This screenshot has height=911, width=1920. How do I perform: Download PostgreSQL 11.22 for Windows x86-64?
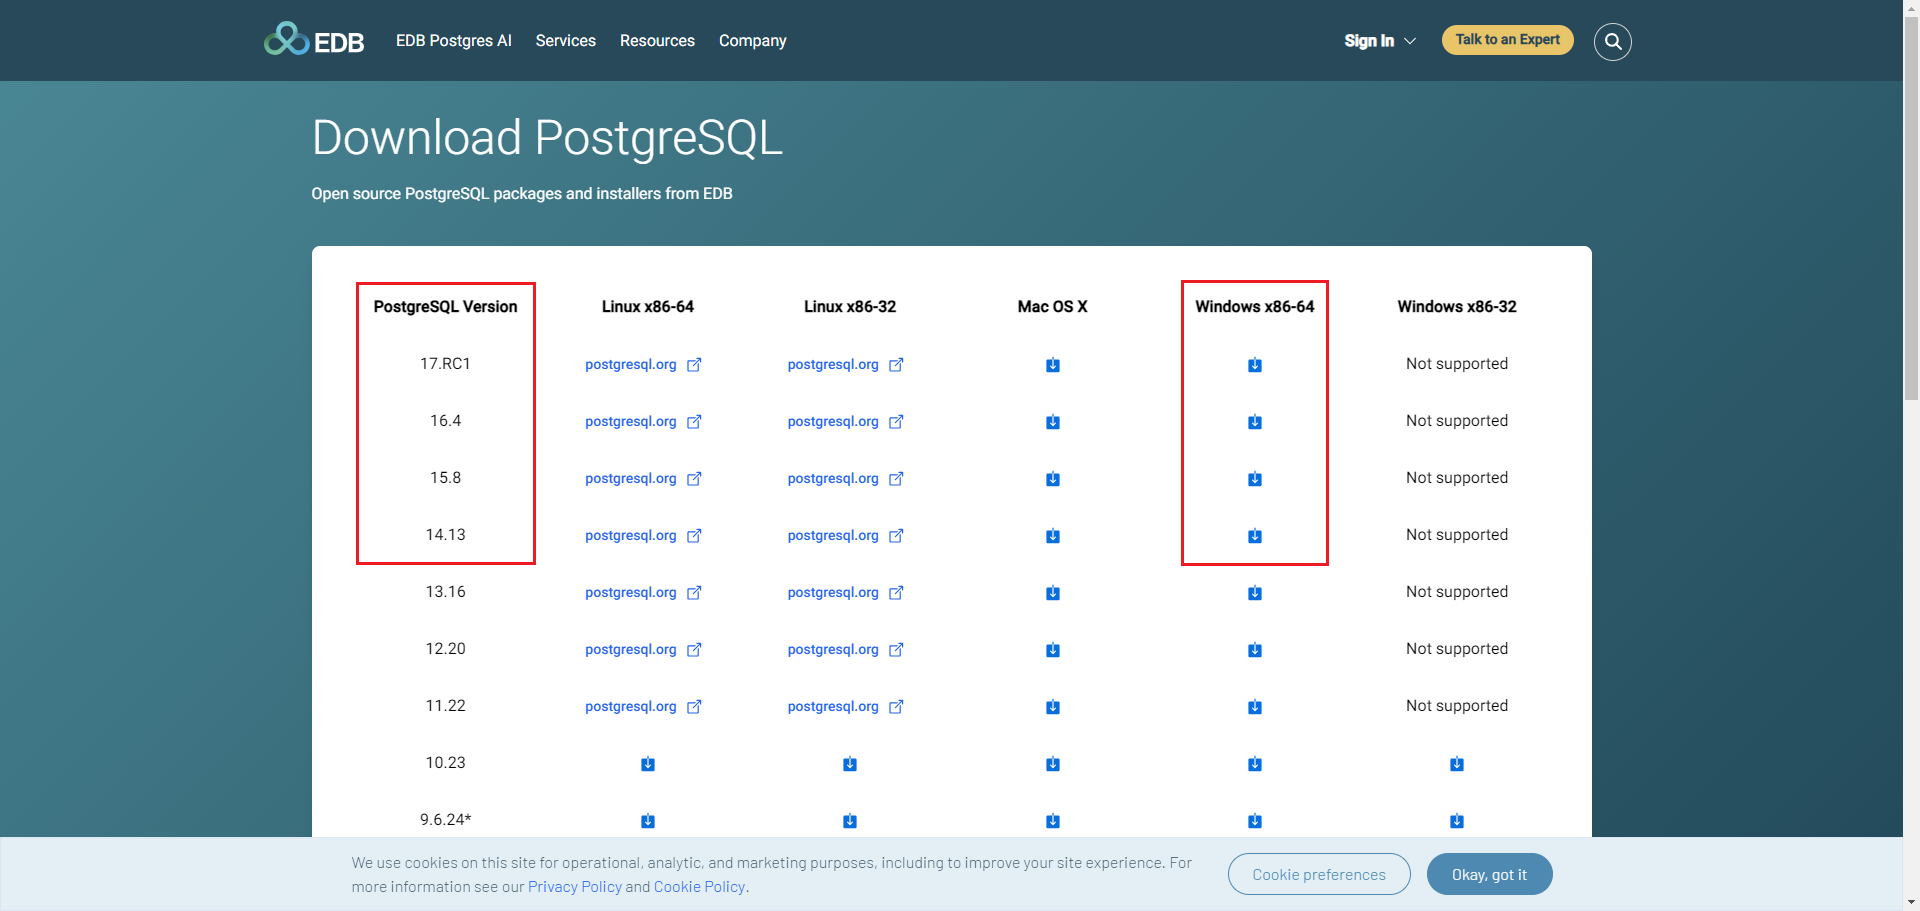pyautogui.click(x=1255, y=707)
